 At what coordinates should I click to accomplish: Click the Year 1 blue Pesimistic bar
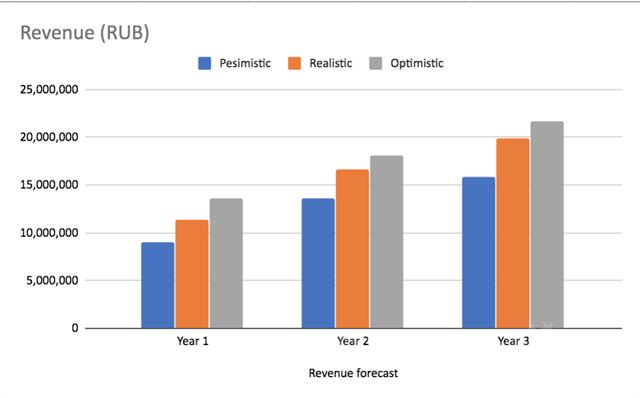click(x=158, y=285)
